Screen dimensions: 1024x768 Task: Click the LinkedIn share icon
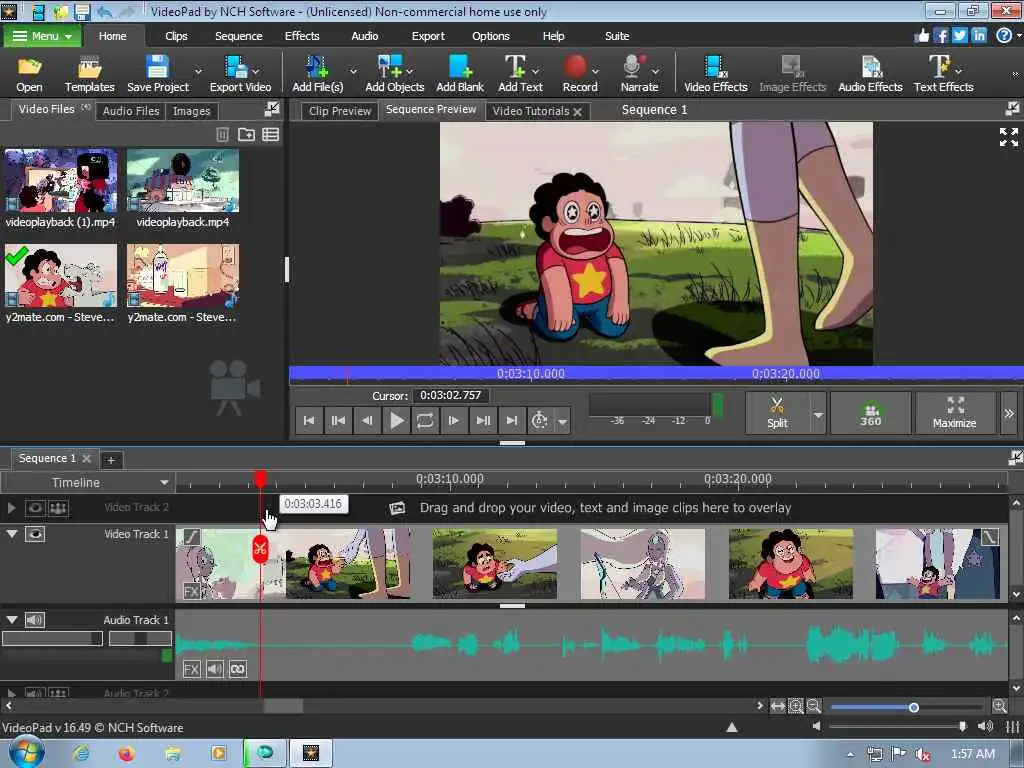click(x=978, y=35)
